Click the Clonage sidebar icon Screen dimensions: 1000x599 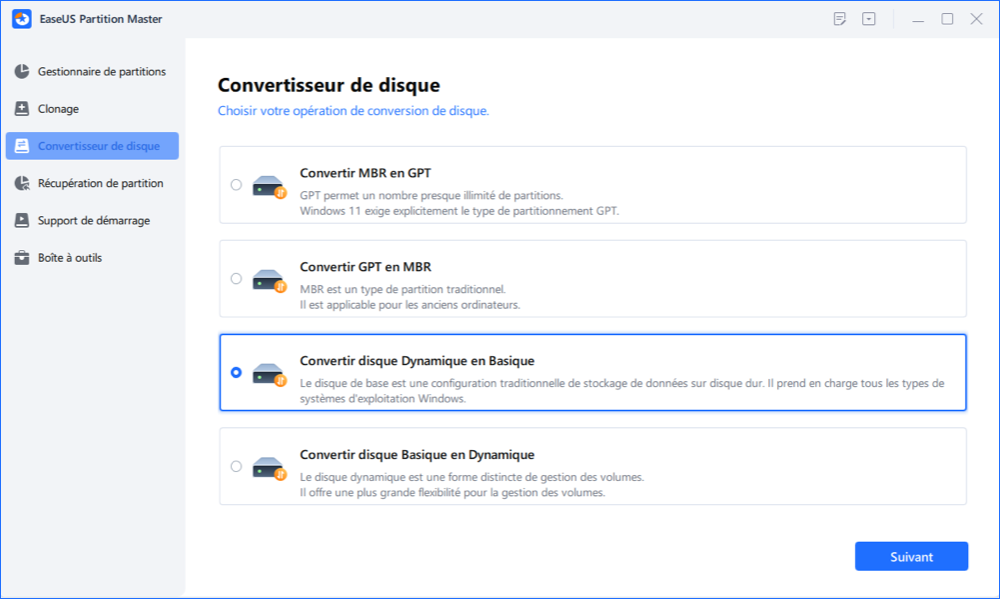pos(21,109)
